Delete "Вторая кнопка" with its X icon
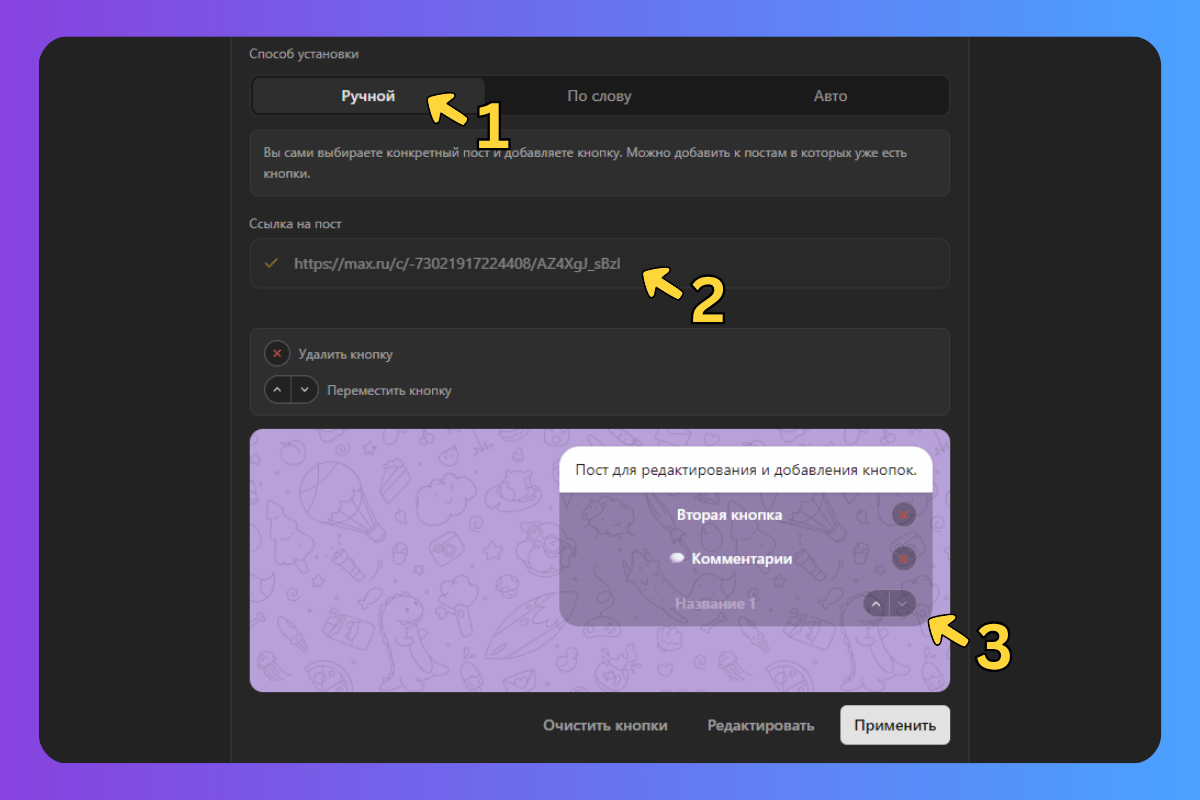Viewport: 1200px width, 800px height. pyautogui.click(x=903, y=515)
